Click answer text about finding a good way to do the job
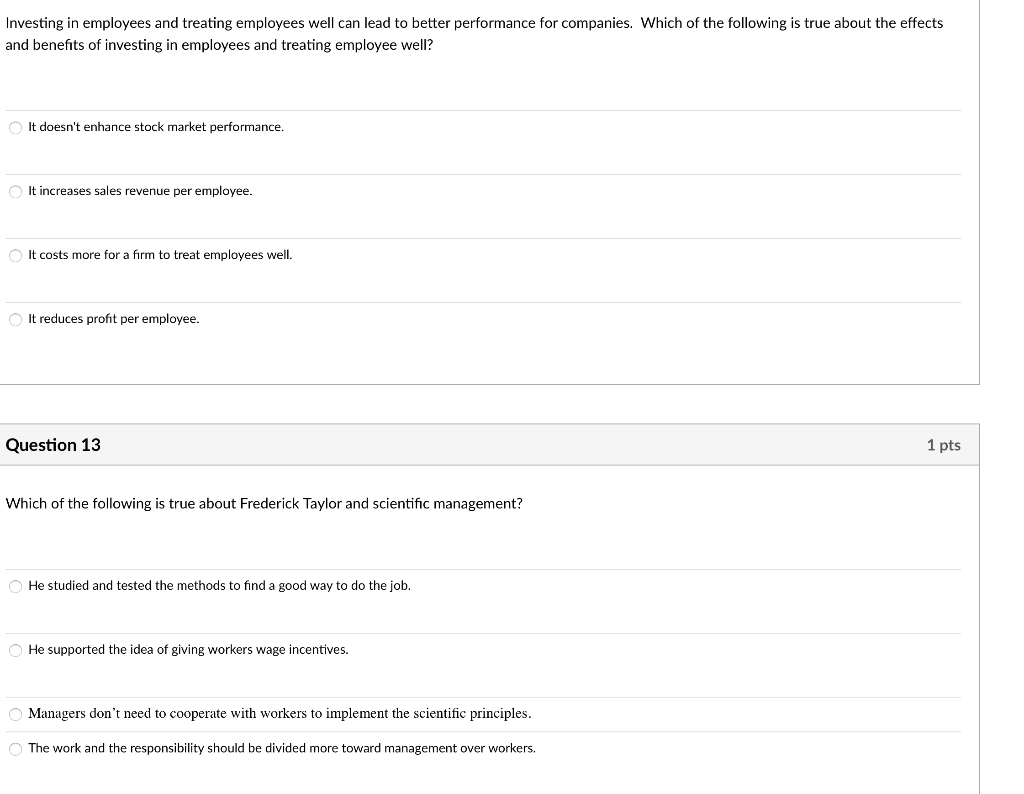This screenshot has height=794, width=1024. click(219, 586)
